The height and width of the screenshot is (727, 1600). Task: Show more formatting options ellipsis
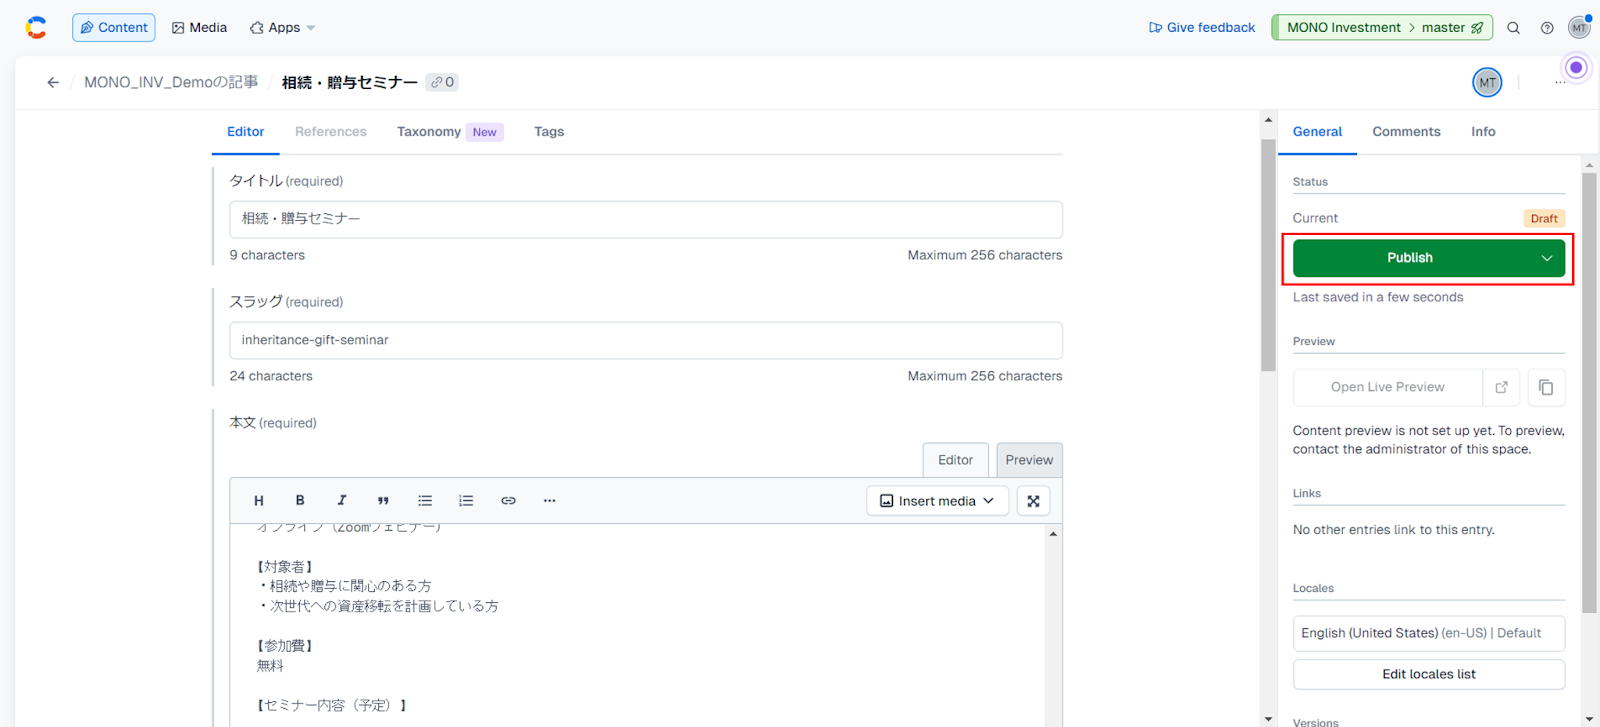click(549, 501)
